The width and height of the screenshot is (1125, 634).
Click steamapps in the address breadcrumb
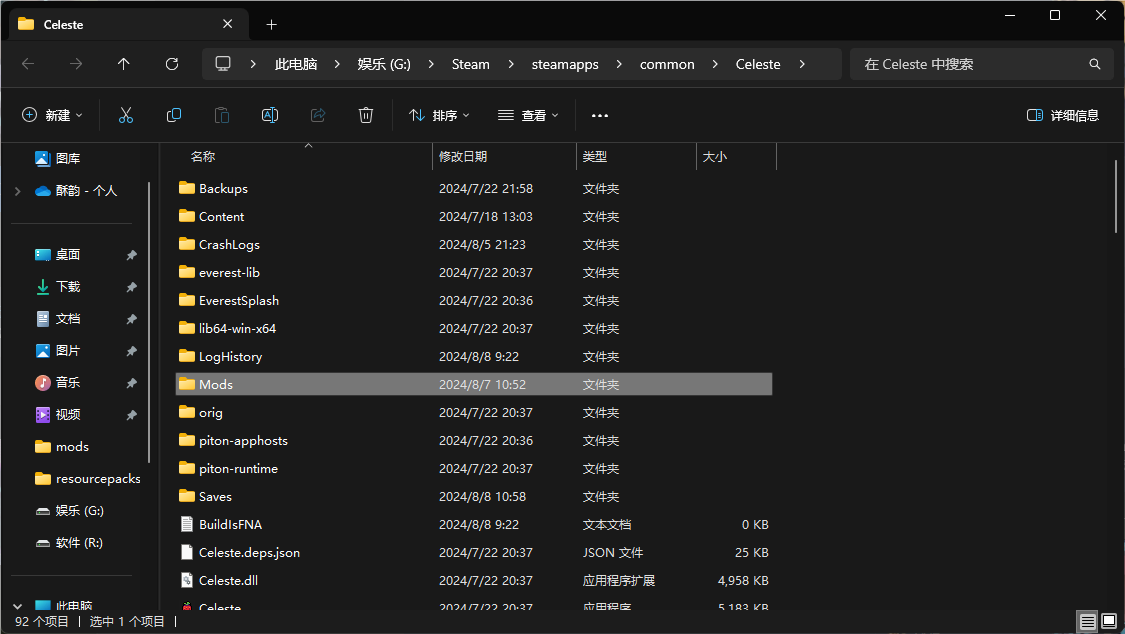565,64
